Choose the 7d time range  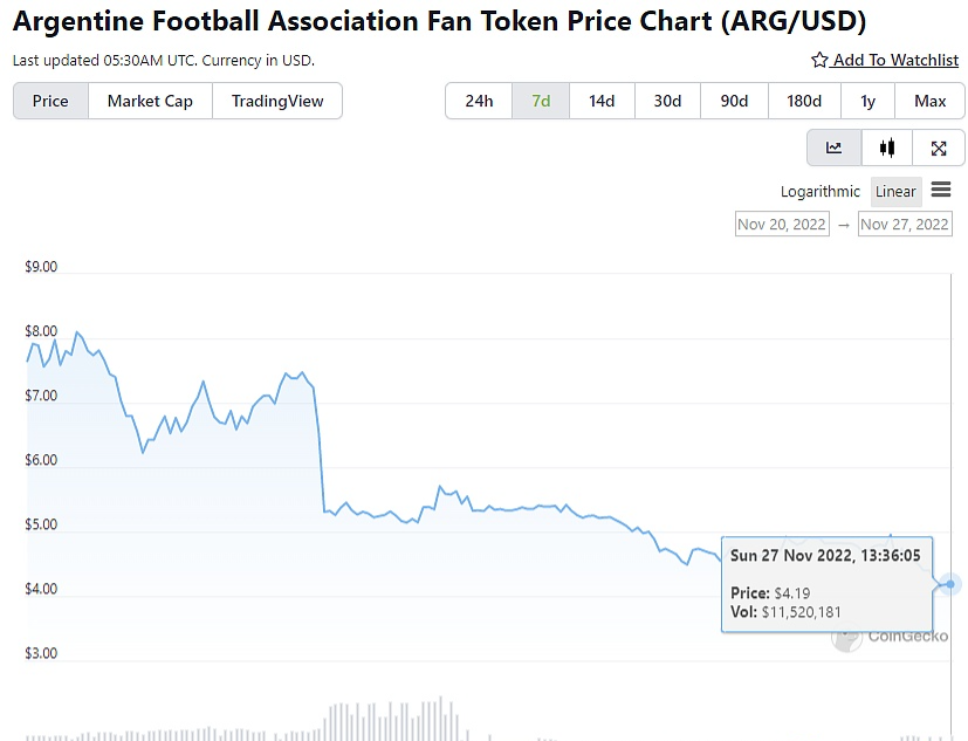tap(541, 101)
